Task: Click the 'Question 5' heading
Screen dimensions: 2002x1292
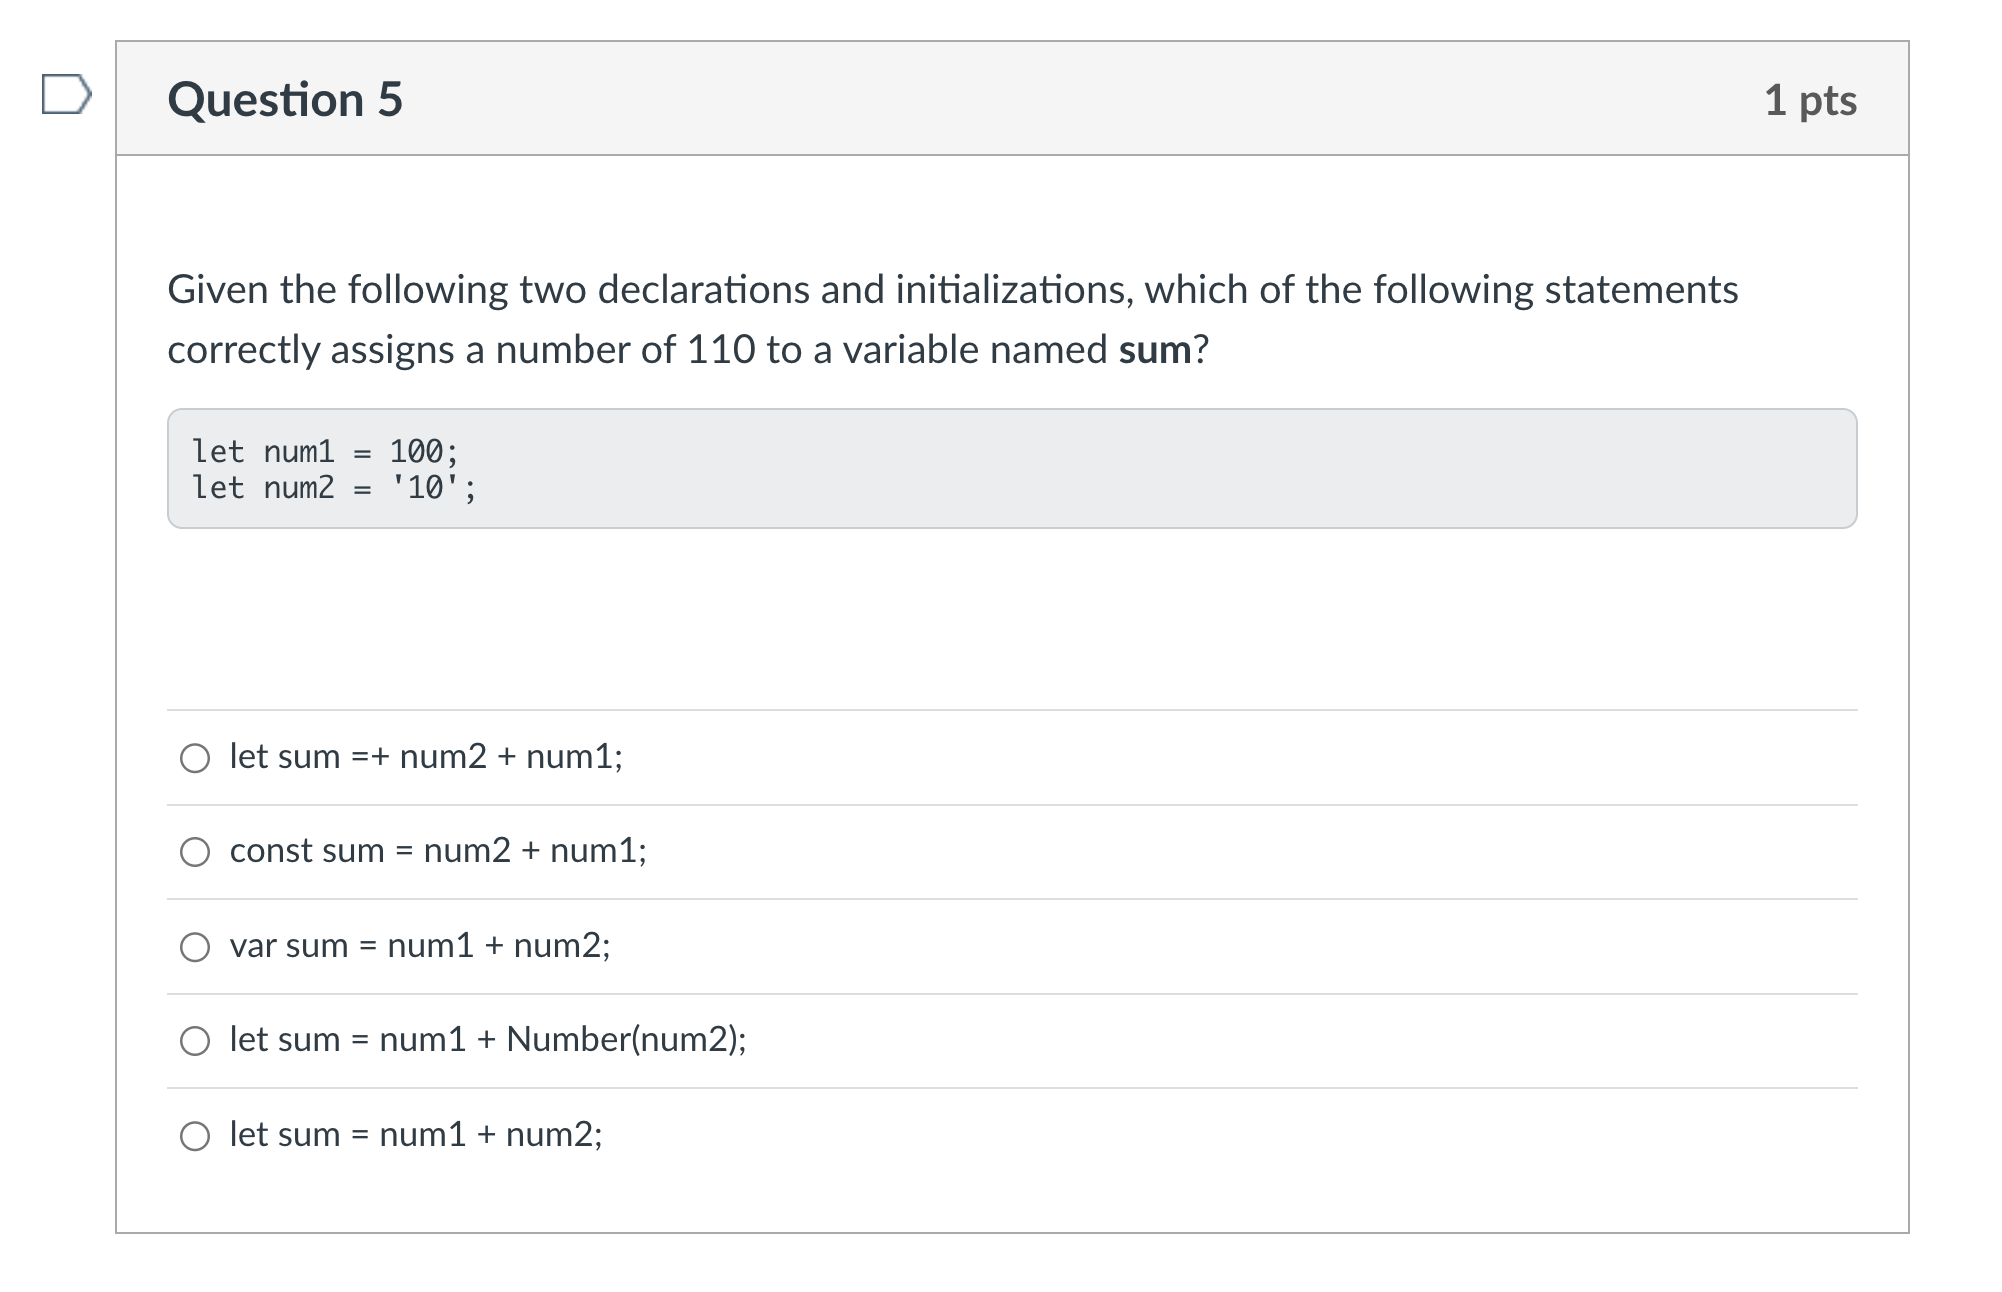Action: [285, 100]
